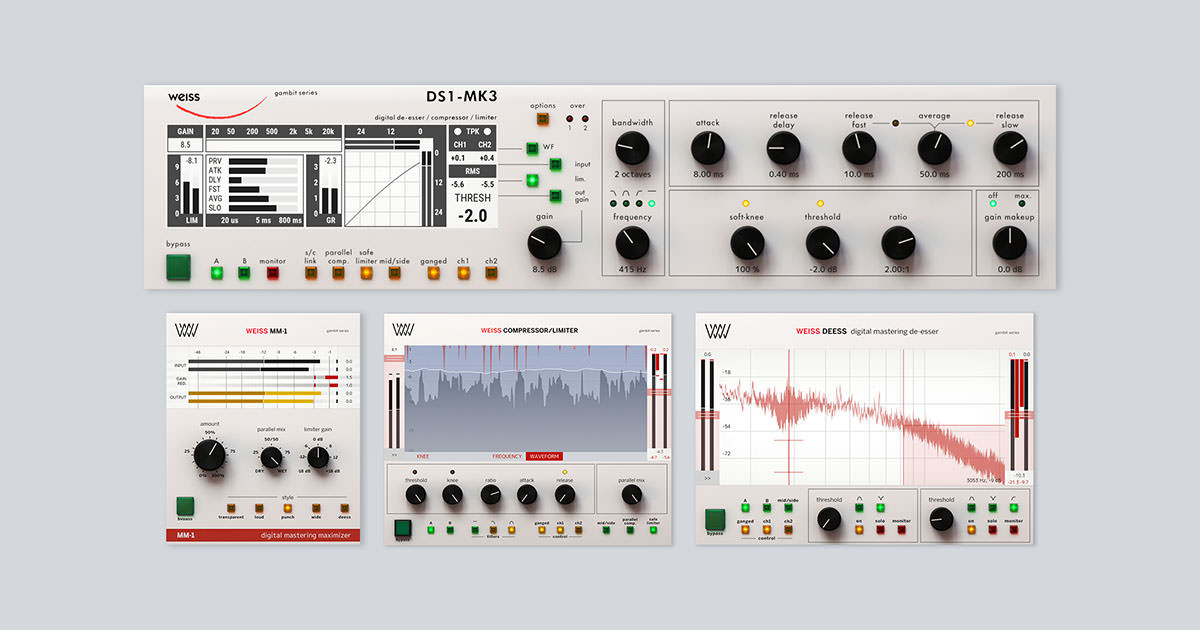Toggle s/c link on the DS1-MK3
Viewport: 1200px width, 630px height.
(311, 272)
